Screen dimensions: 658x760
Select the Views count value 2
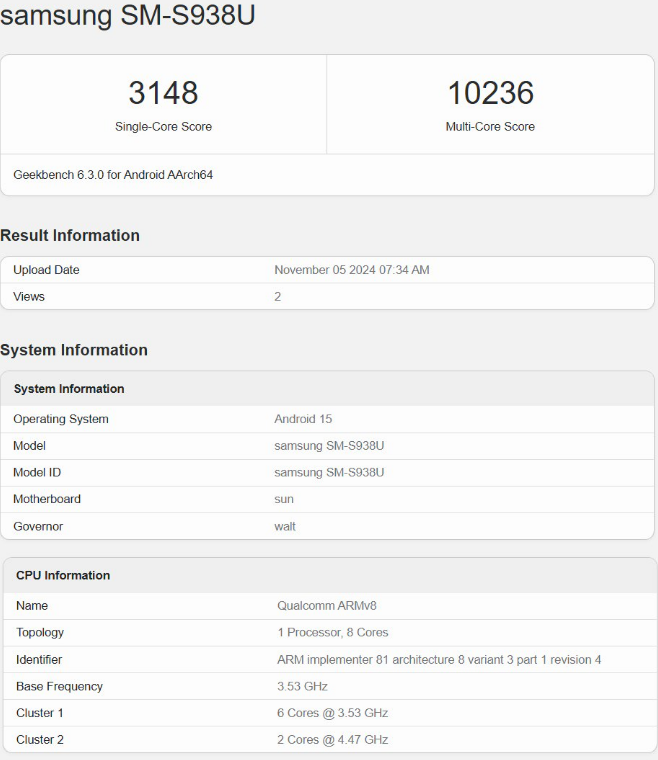[x=278, y=296]
